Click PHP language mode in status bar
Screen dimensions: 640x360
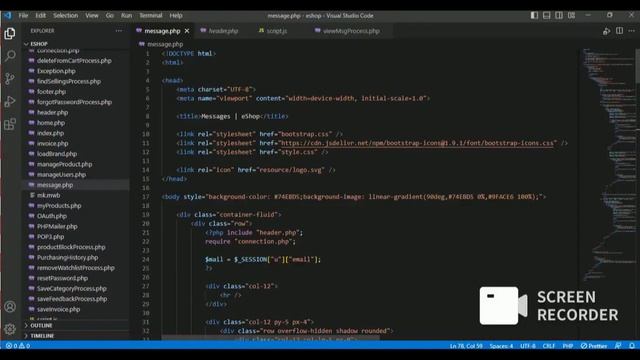click(568, 346)
